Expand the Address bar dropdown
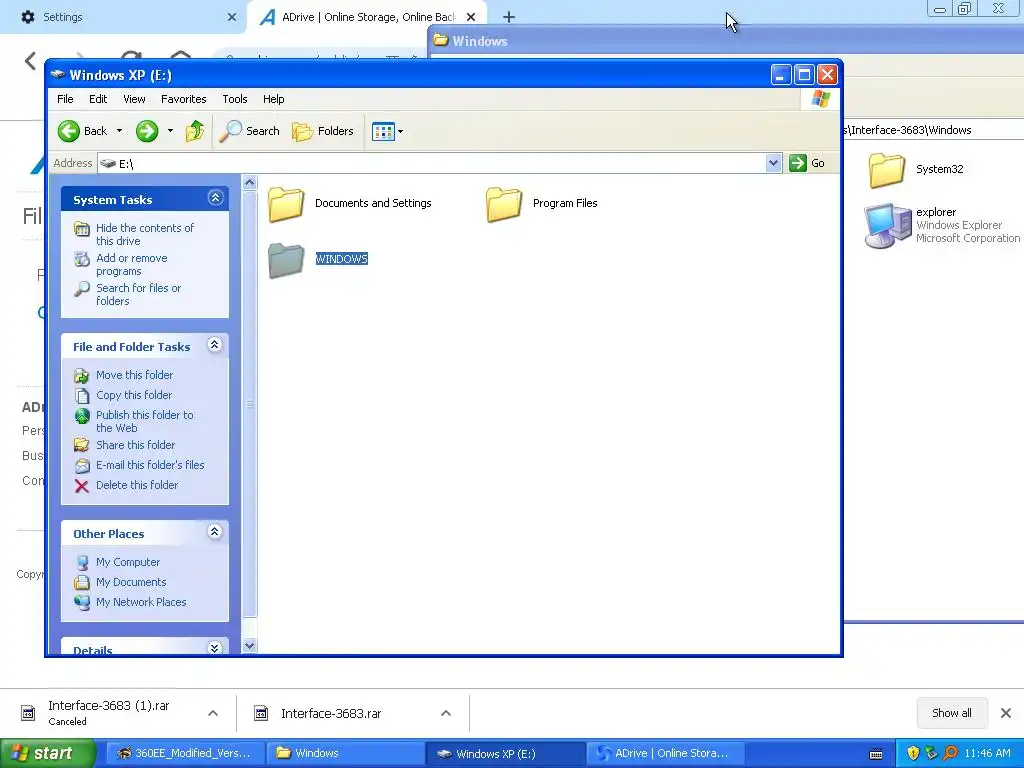1024x768 pixels. (773, 163)
